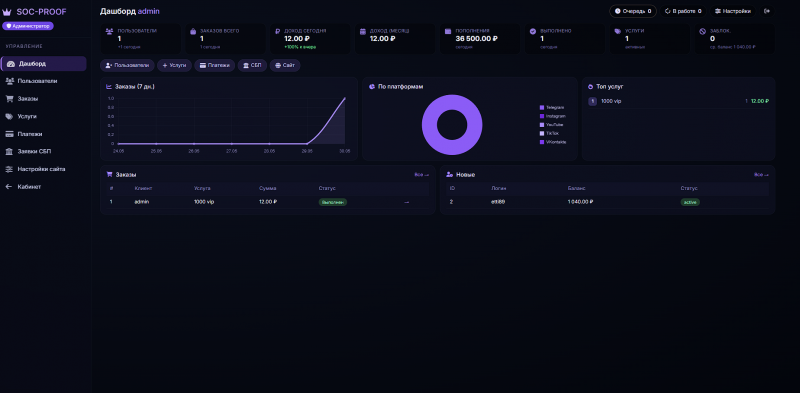Click the arrow in the admin order row
Screen dimensions: 800x393
tap(407, 202)
